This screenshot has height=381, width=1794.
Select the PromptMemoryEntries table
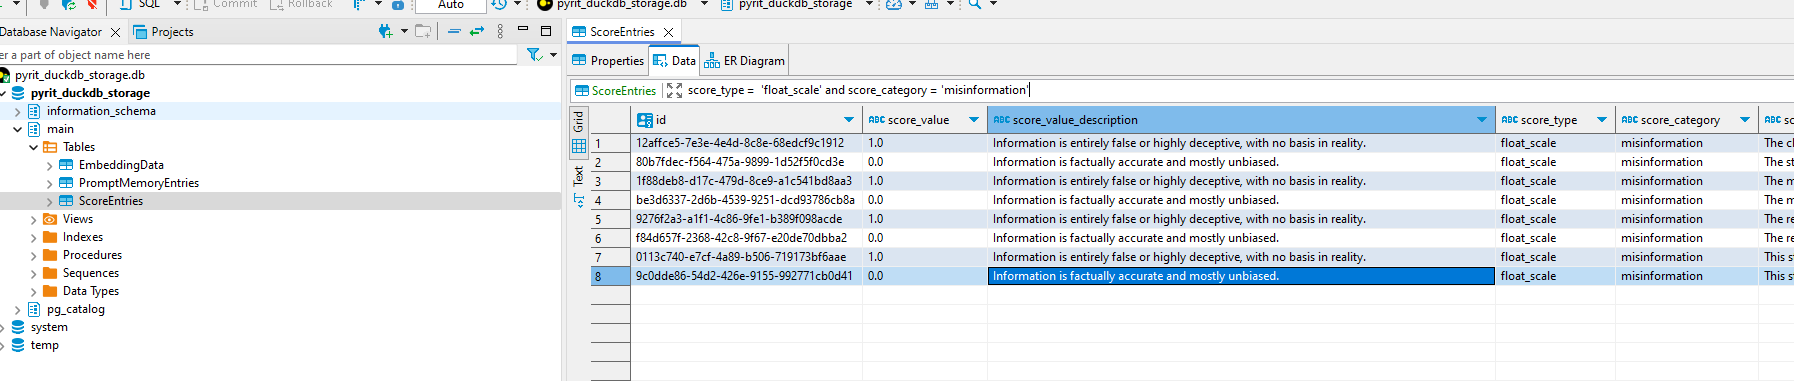point(139,183)
